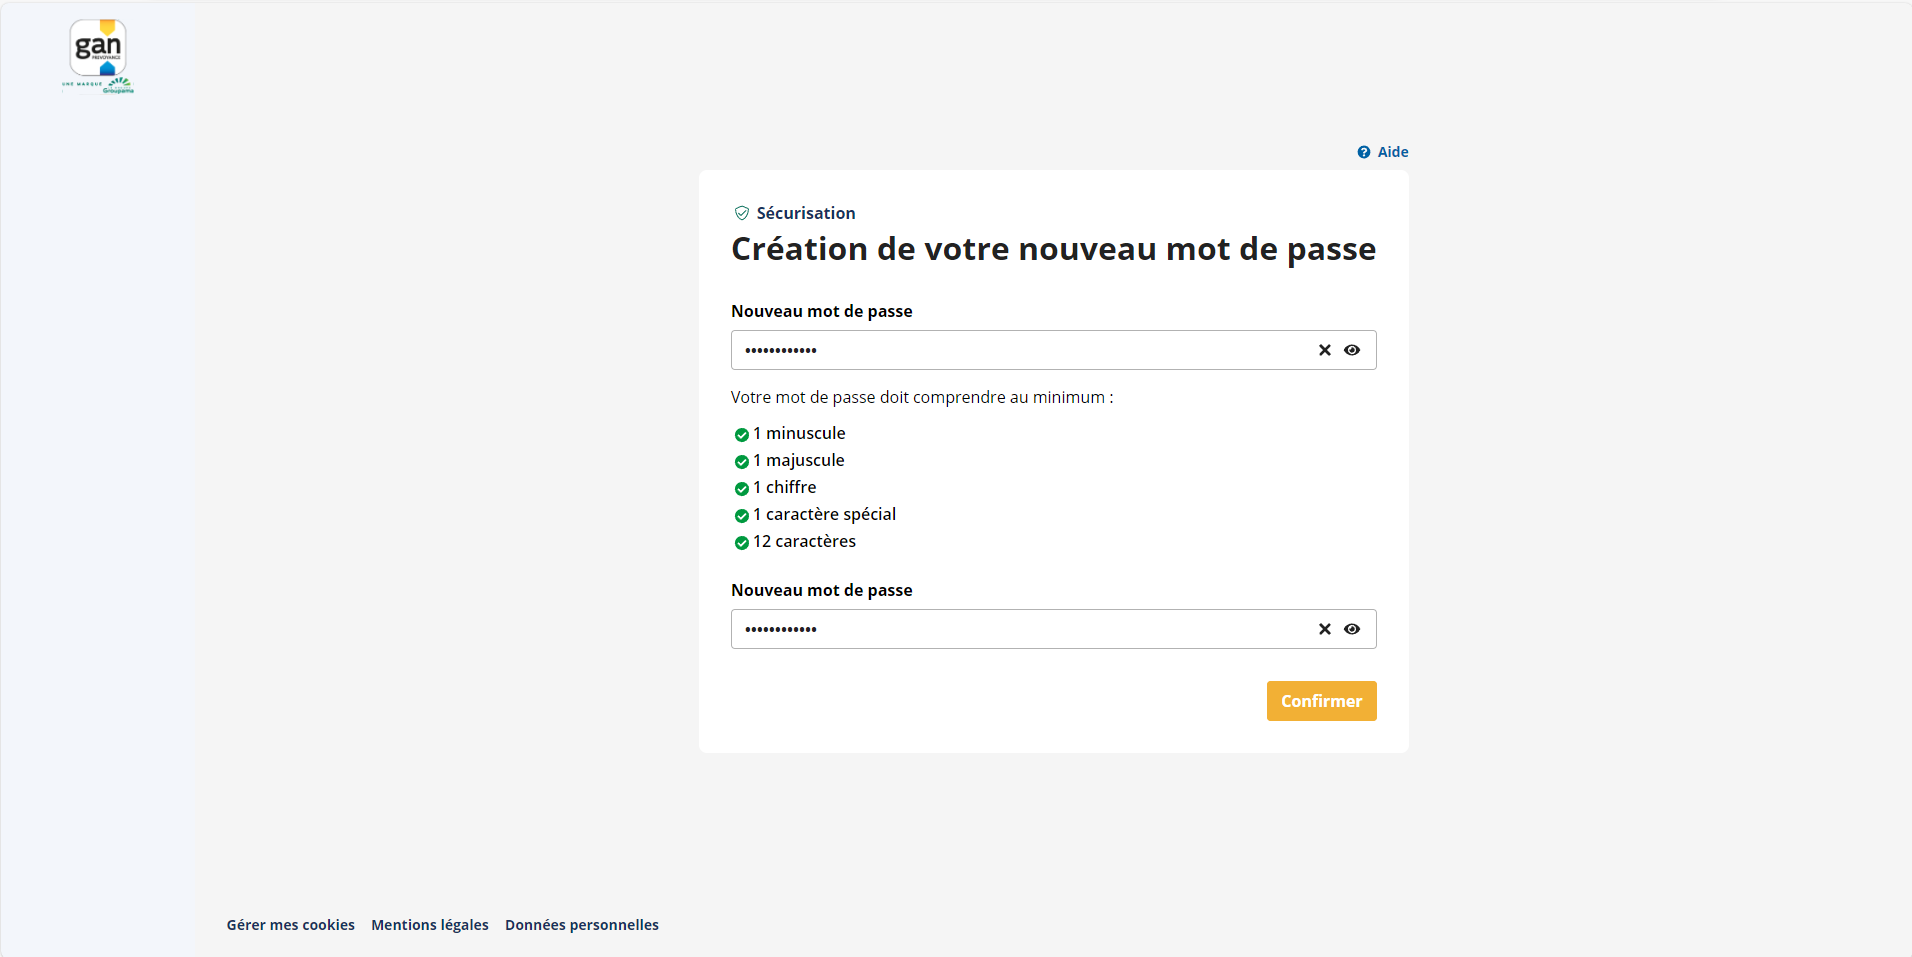The image size is (1912, 957).
Task: Click the question mark help icon
Action: tap(1363, 152)
